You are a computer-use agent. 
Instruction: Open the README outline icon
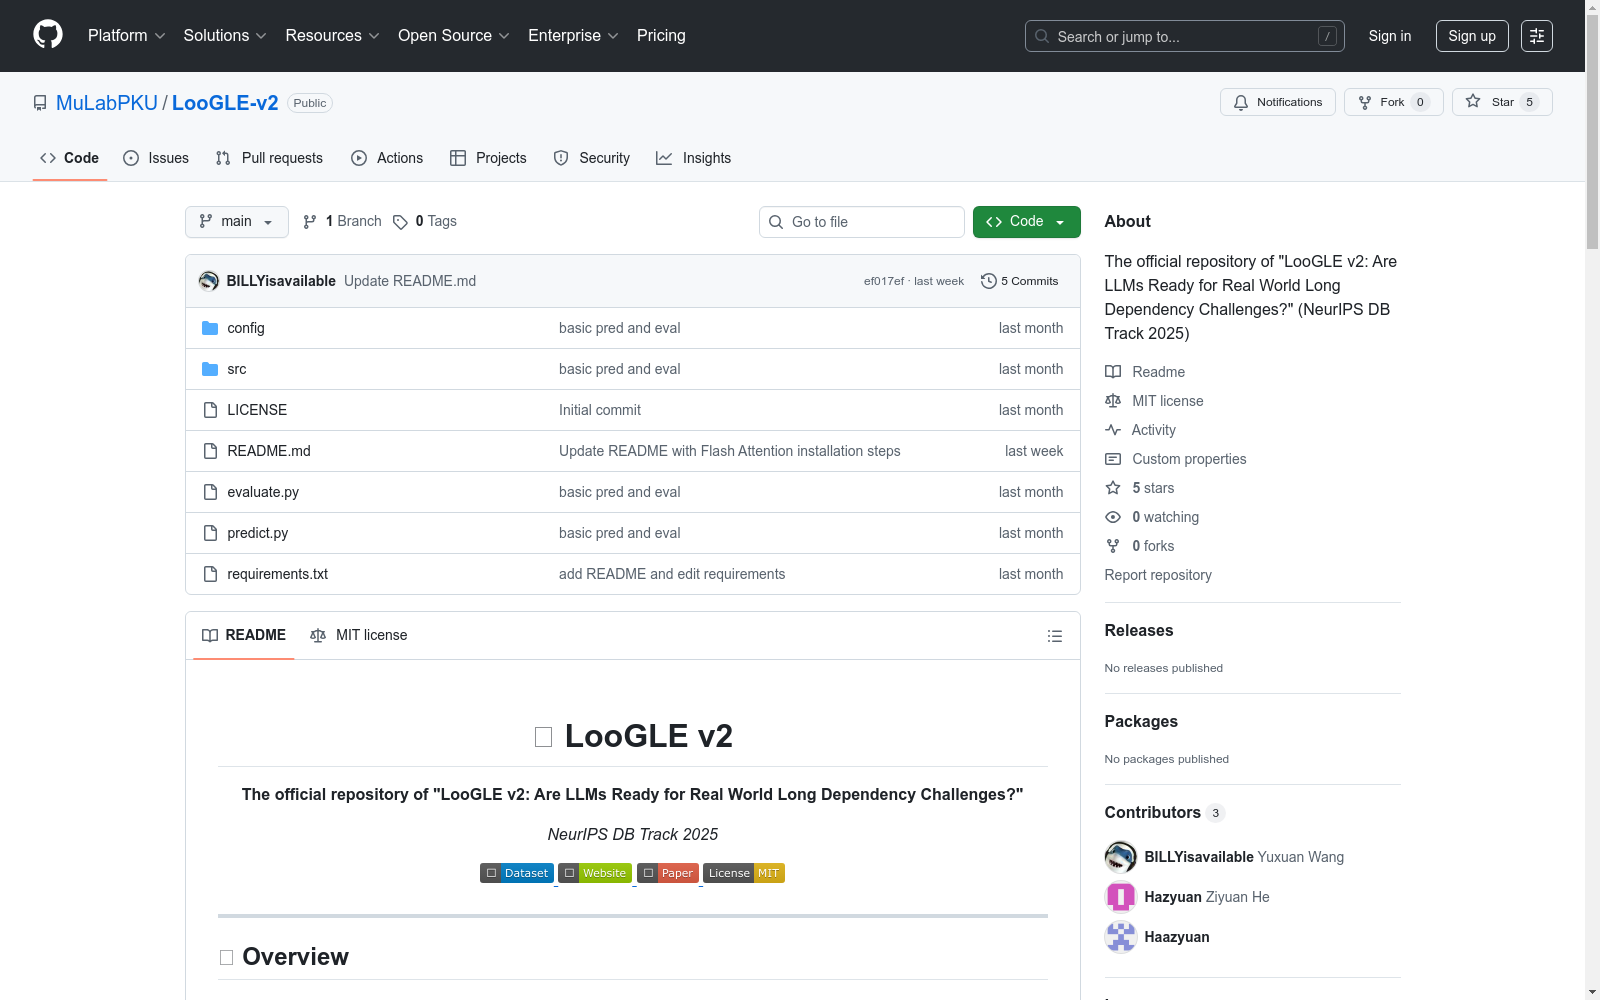pos(1054,636)
